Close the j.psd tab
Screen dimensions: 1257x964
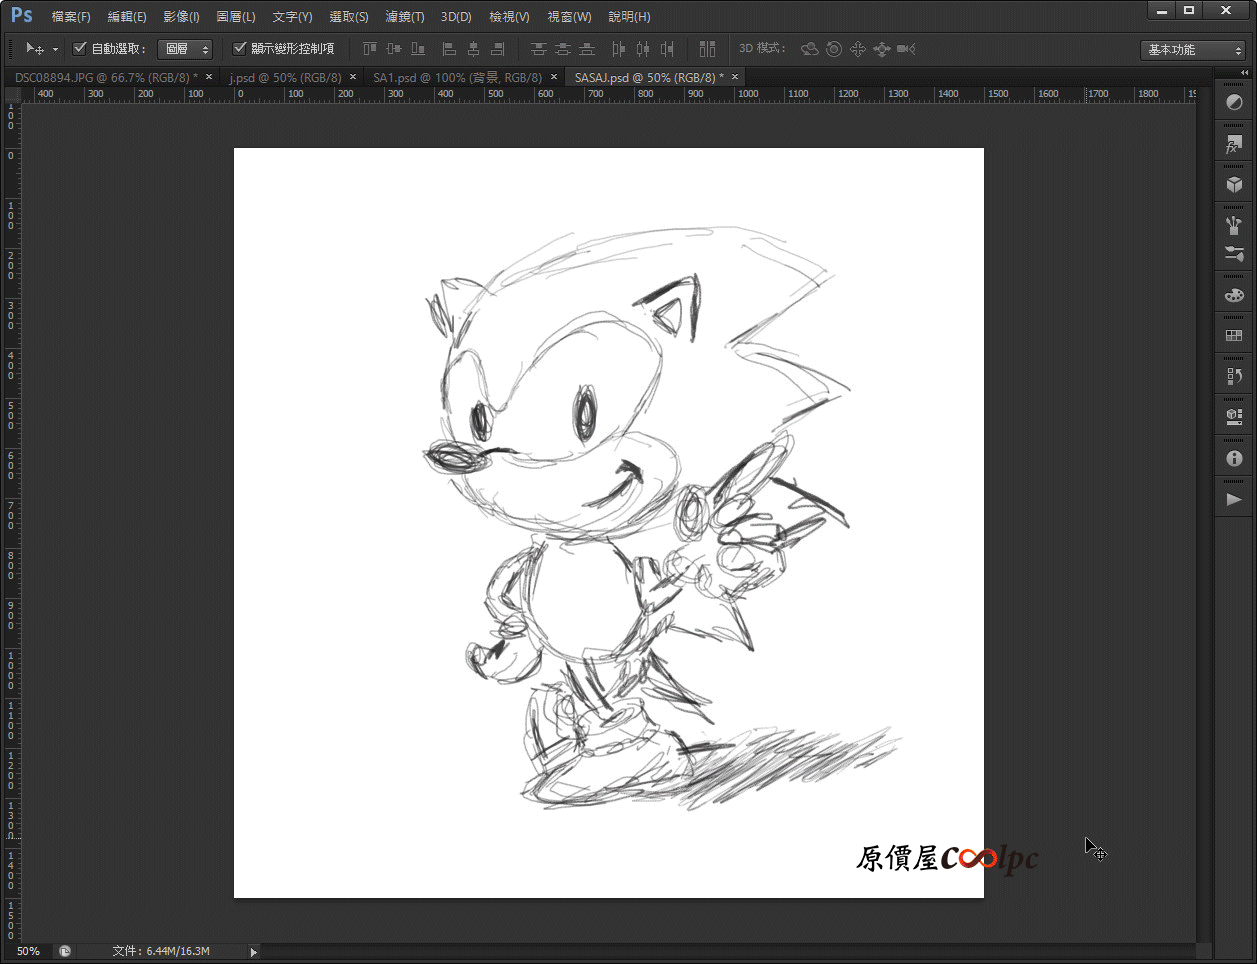pos(353,77)
